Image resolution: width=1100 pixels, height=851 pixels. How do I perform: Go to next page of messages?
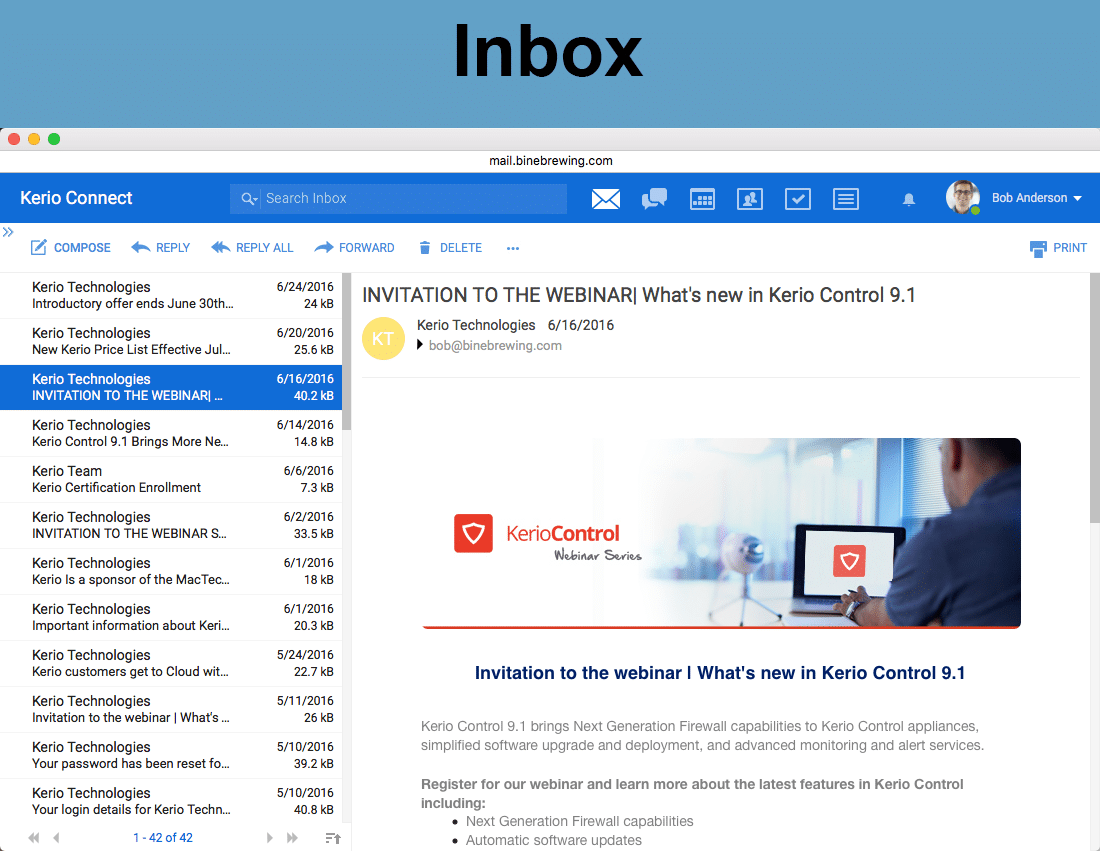pyautogui.click(x=269, y=838)
